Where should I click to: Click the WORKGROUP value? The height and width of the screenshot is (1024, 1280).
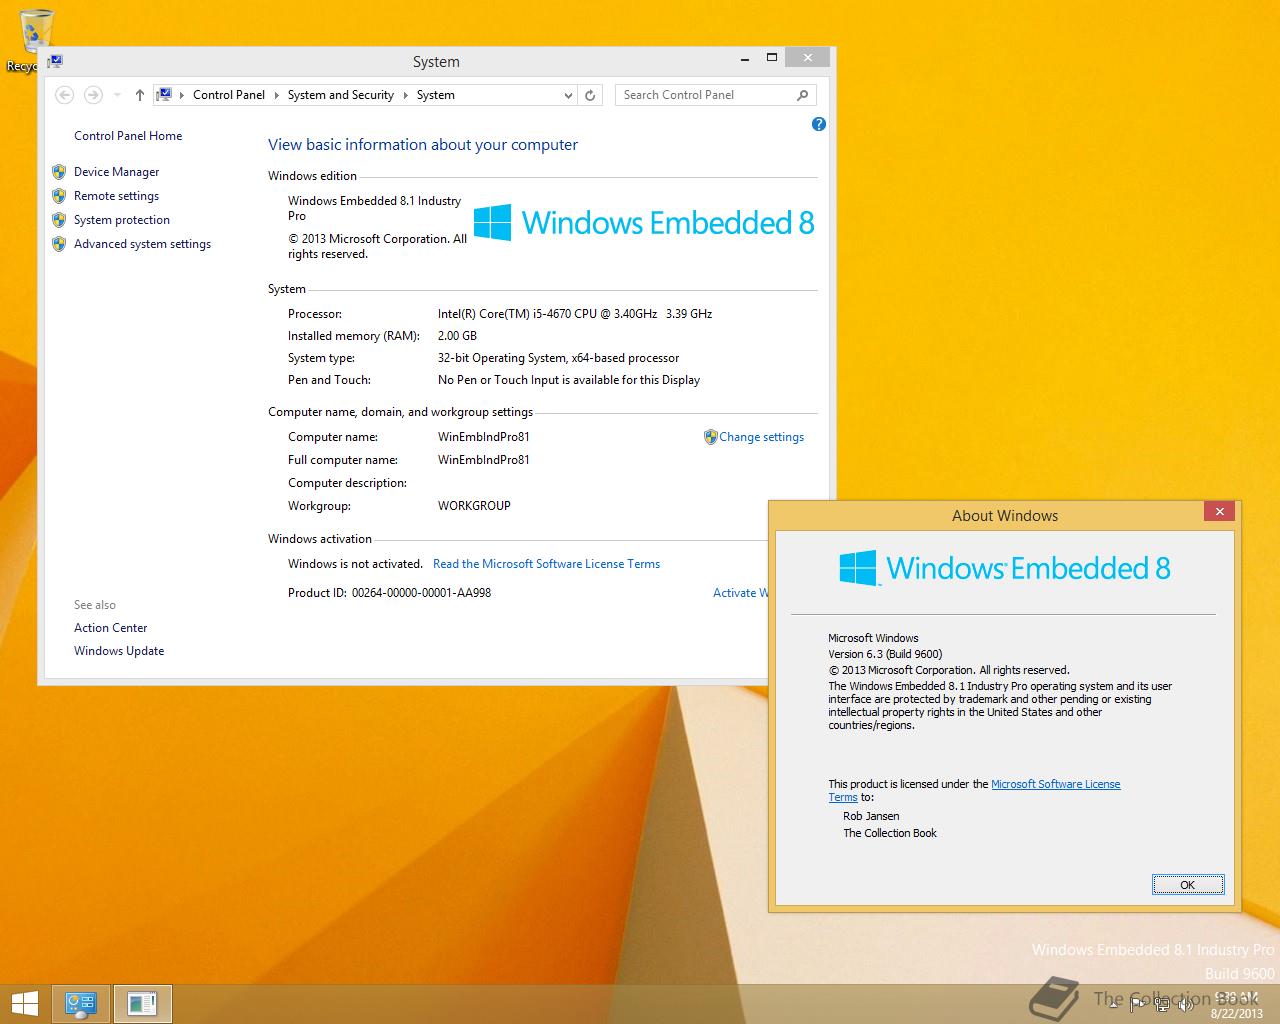[x=474, y=506]
